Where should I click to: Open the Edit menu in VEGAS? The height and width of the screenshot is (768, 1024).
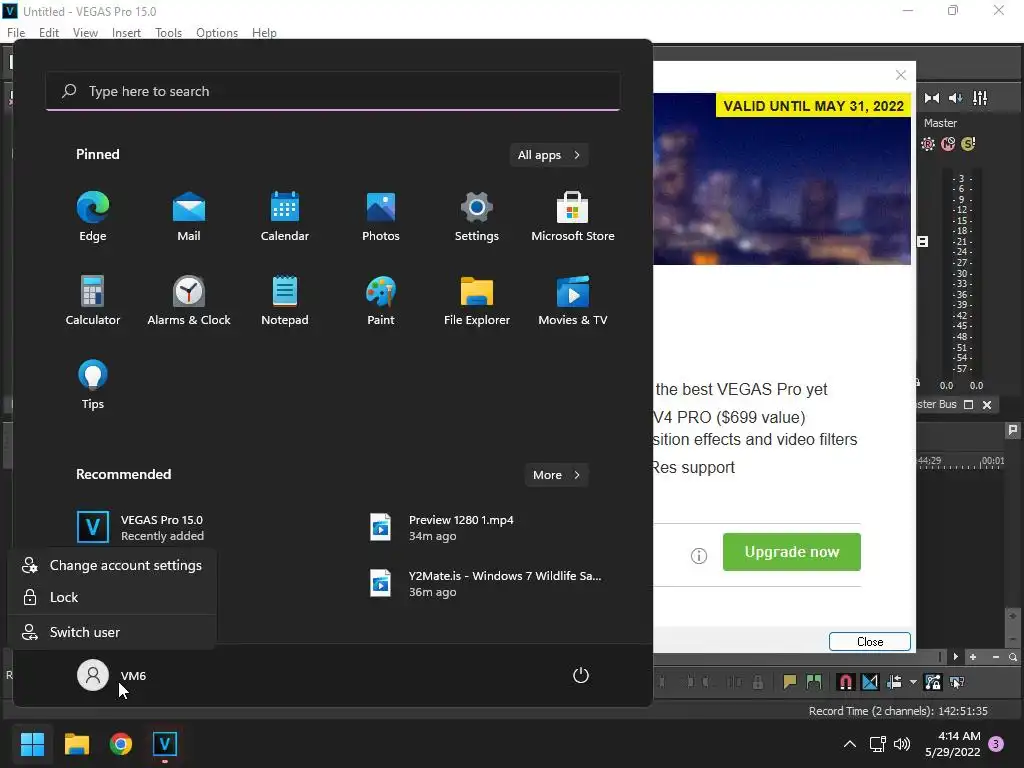[48, 33]
